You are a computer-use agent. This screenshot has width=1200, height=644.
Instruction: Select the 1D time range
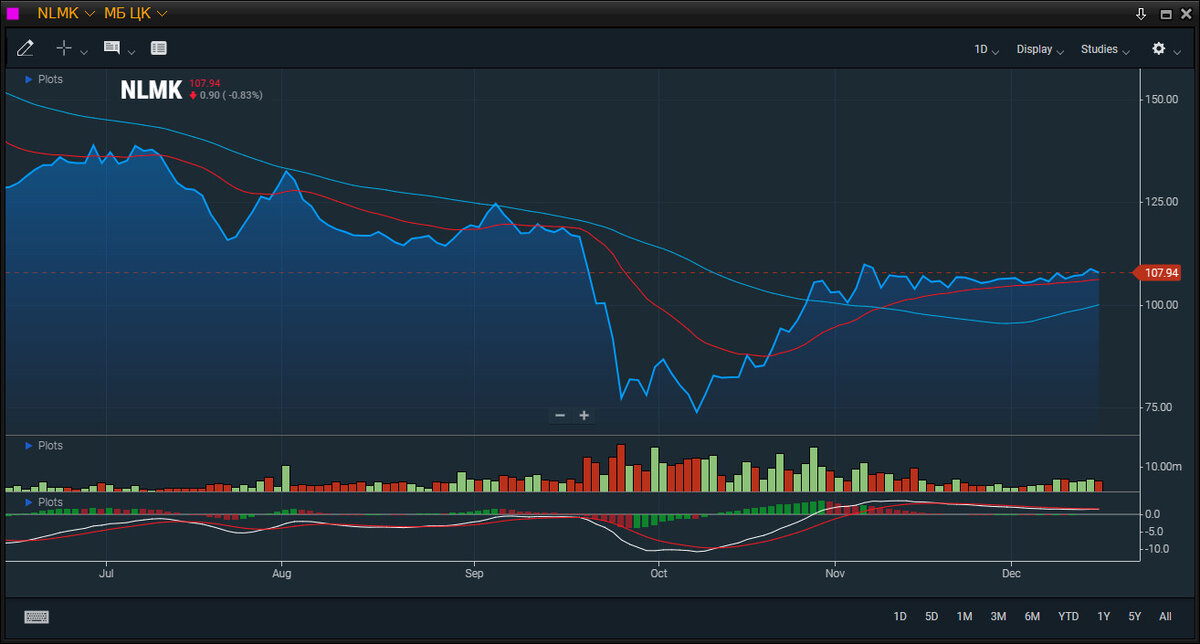pyautogui.click(x=900, y=616)
